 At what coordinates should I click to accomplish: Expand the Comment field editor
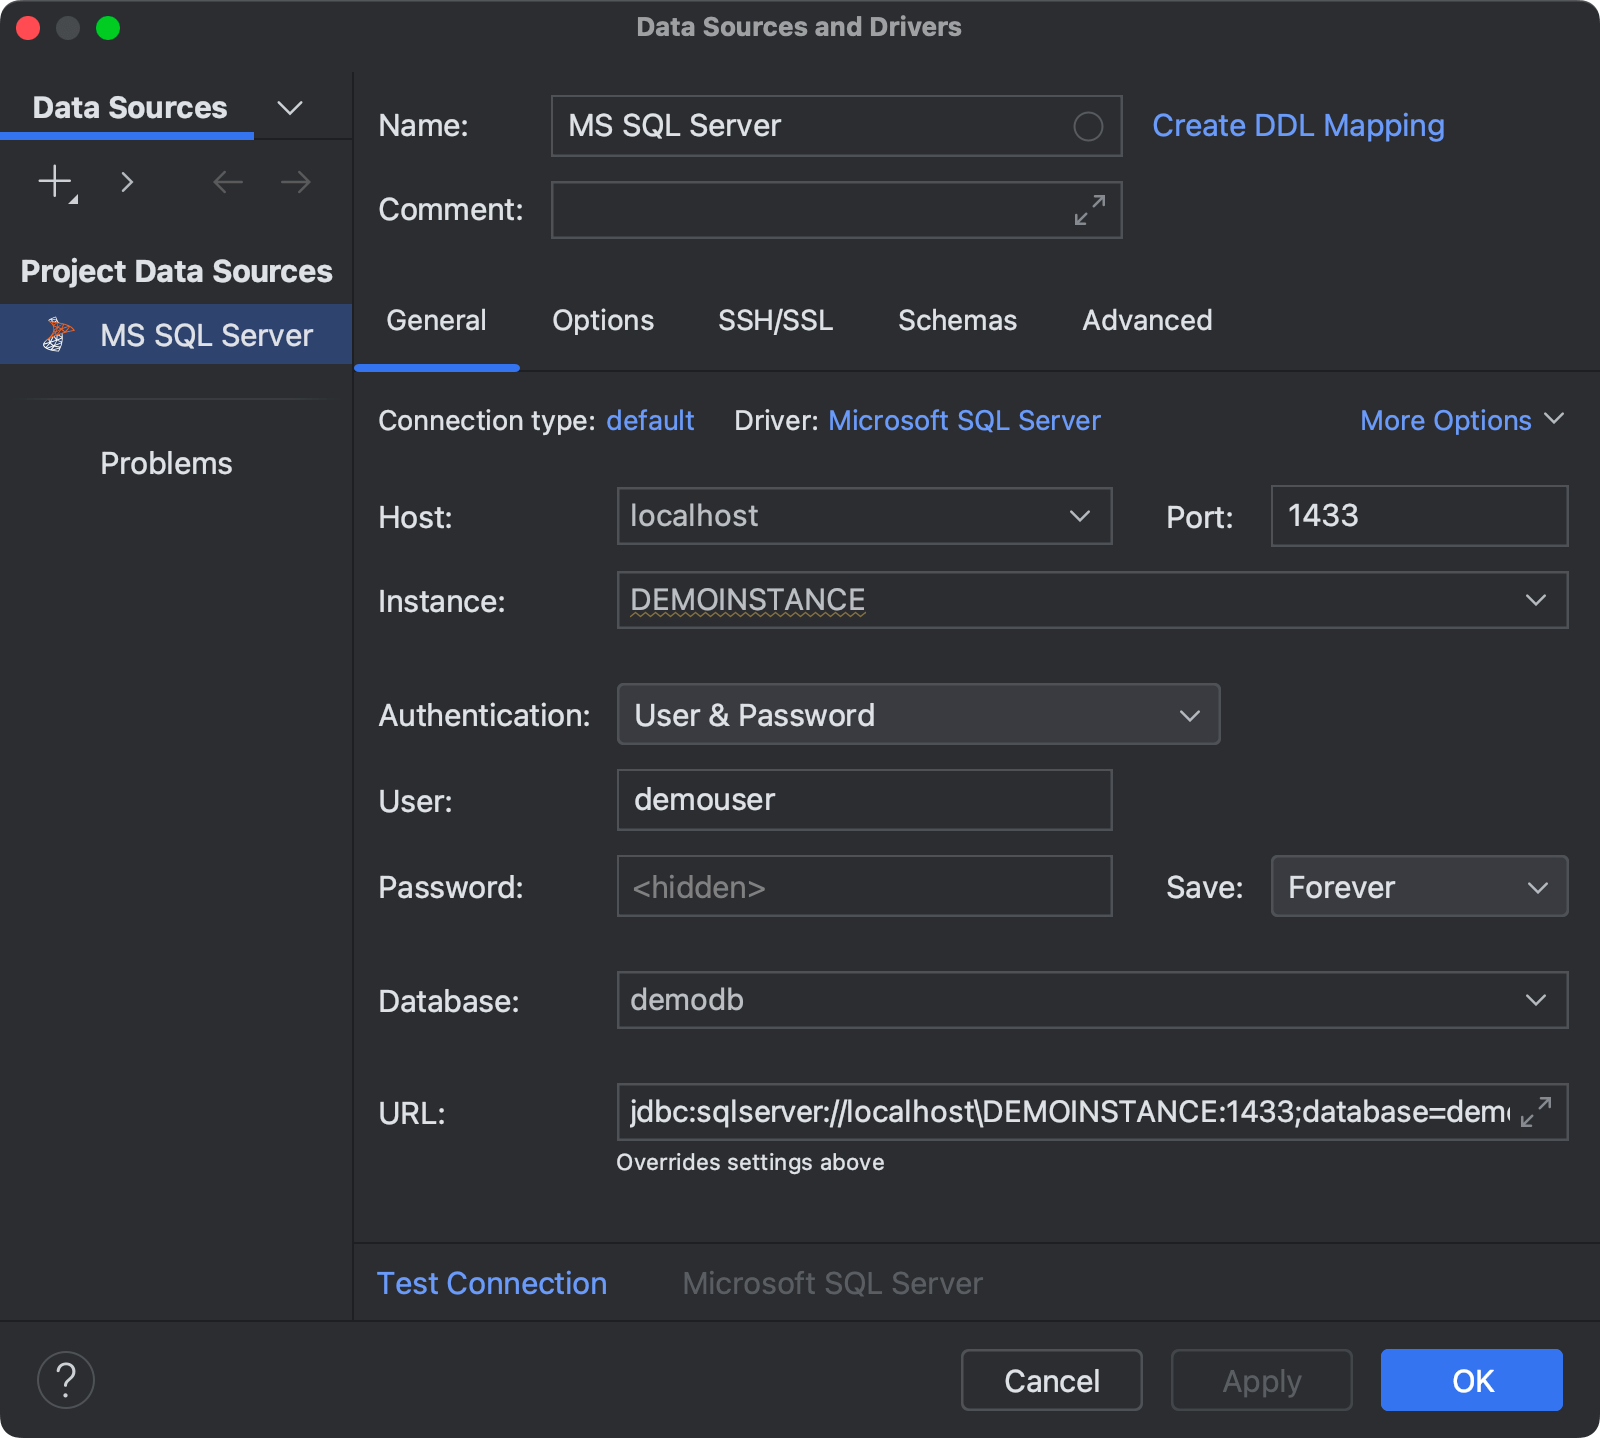point(1090,210)
